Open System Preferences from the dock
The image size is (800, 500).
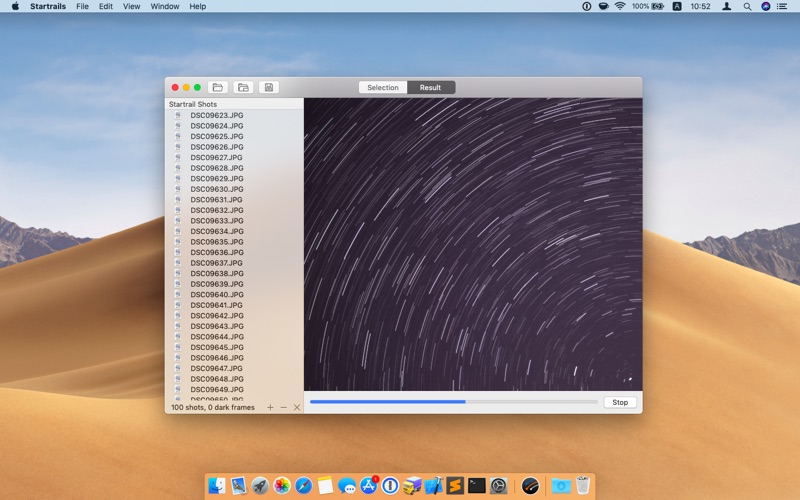pos(498,485)
